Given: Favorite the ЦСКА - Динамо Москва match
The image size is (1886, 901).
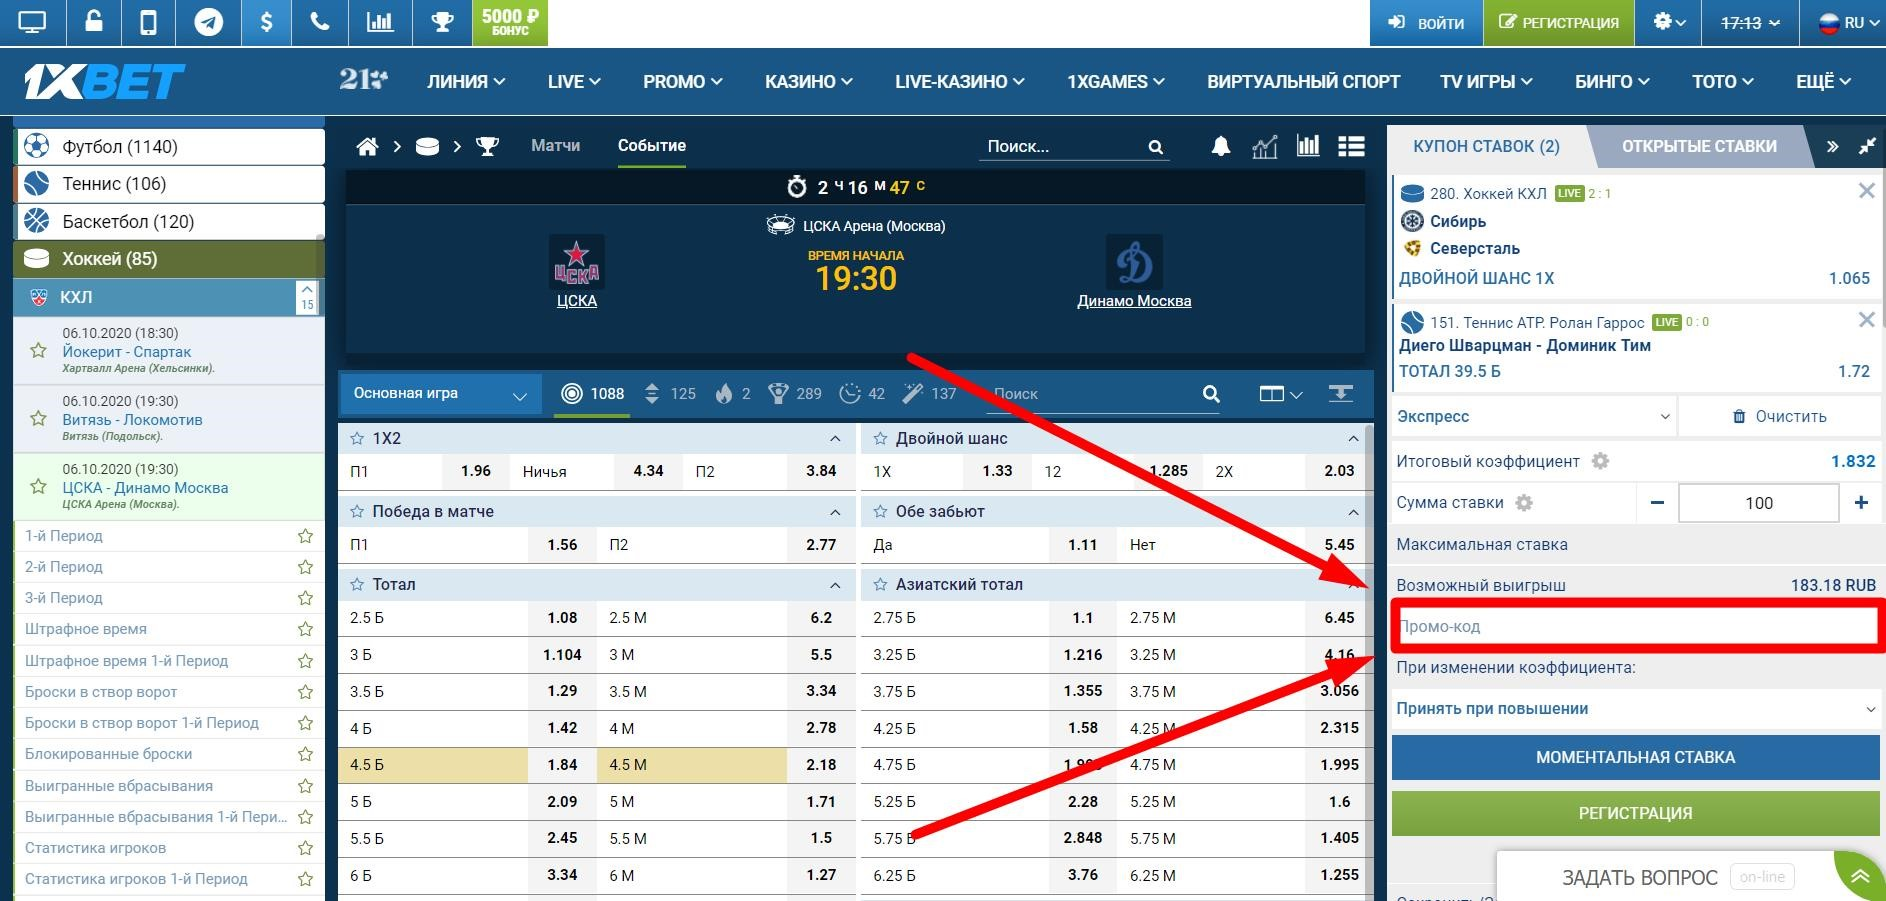Looking at the screenshot, I should (38, 486).
